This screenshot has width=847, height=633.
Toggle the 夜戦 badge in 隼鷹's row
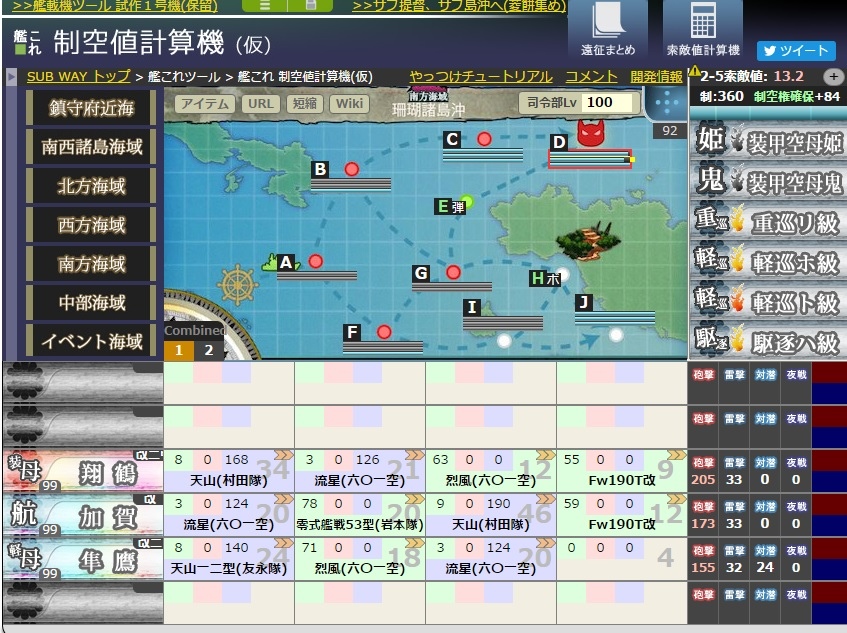tap(796, 550)
